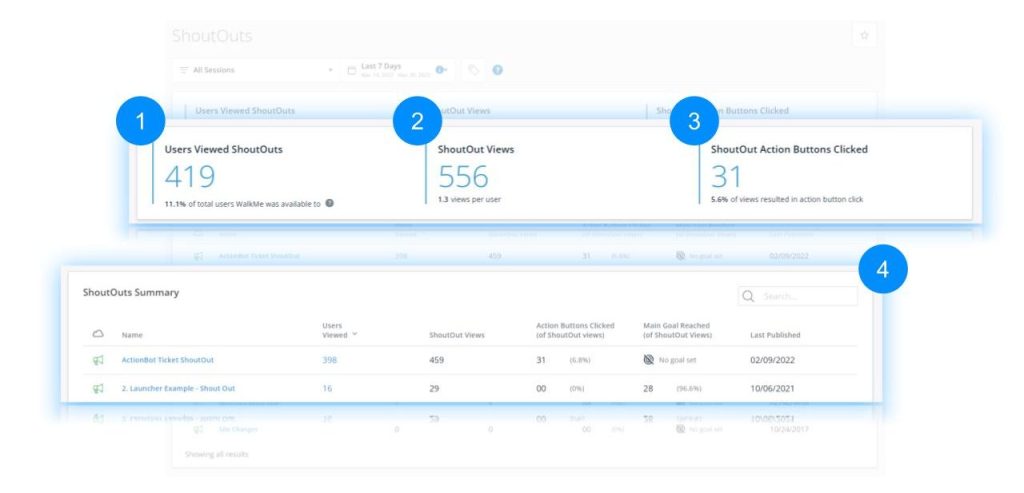Image resolution: width=1024 pixels, height=493 pixels.
Task: Click the magnifier search icon
Action: click(748, 297)
